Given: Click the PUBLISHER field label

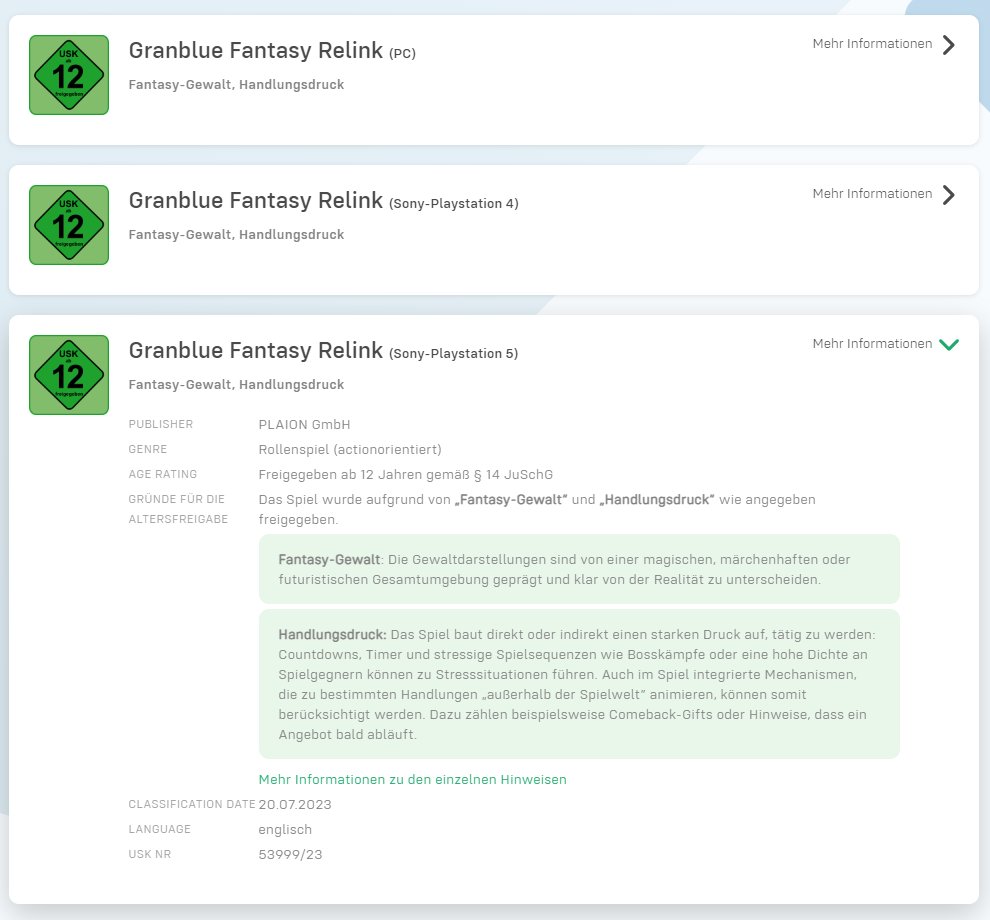Looking at the screenshot, I should [x=160, y=424].
